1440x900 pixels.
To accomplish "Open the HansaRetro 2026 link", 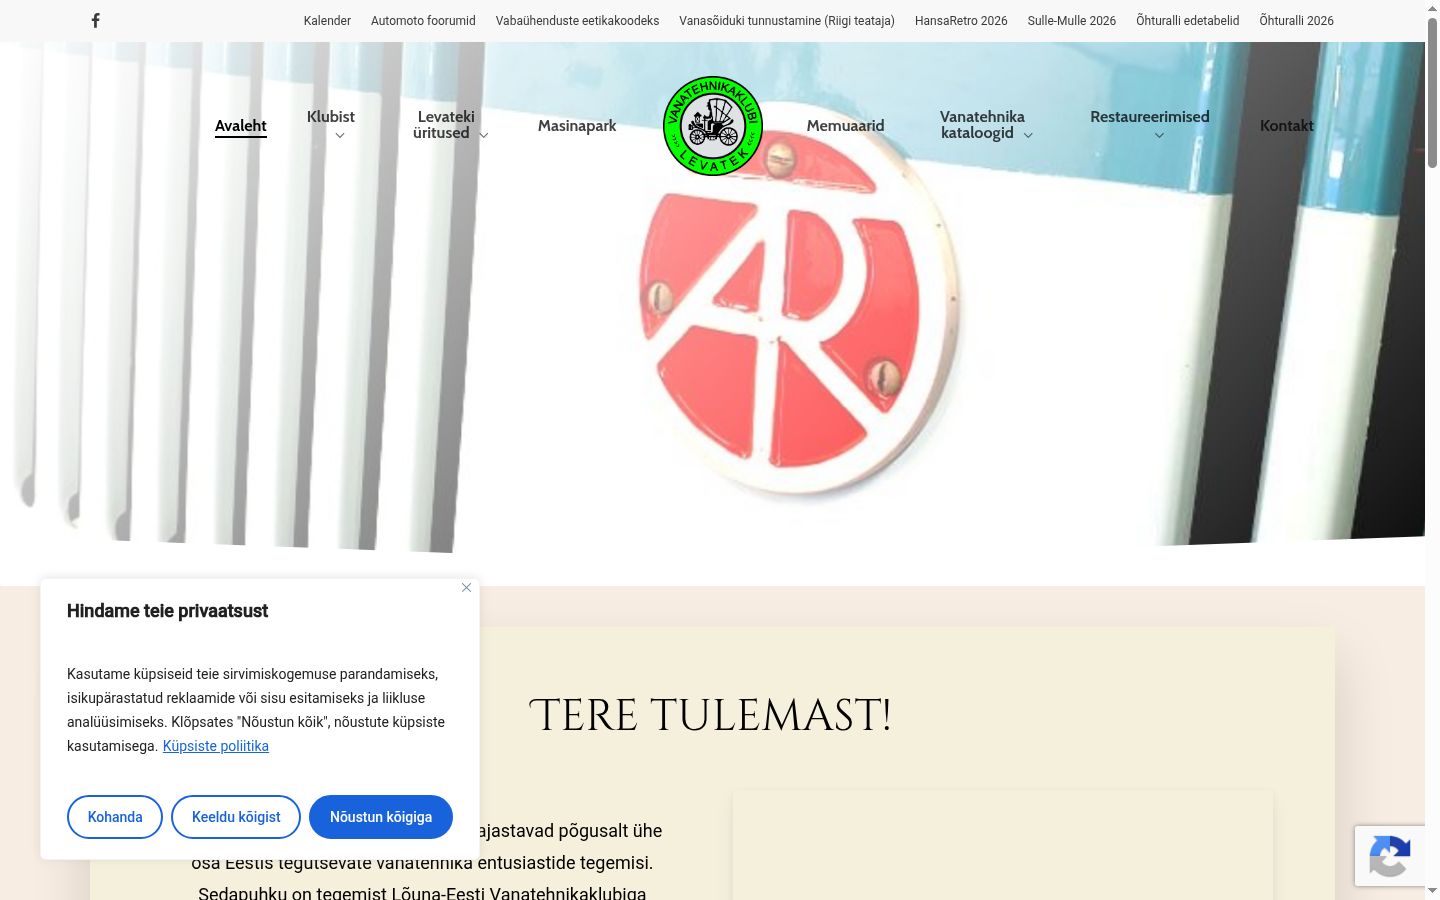I will click(961, 21).
